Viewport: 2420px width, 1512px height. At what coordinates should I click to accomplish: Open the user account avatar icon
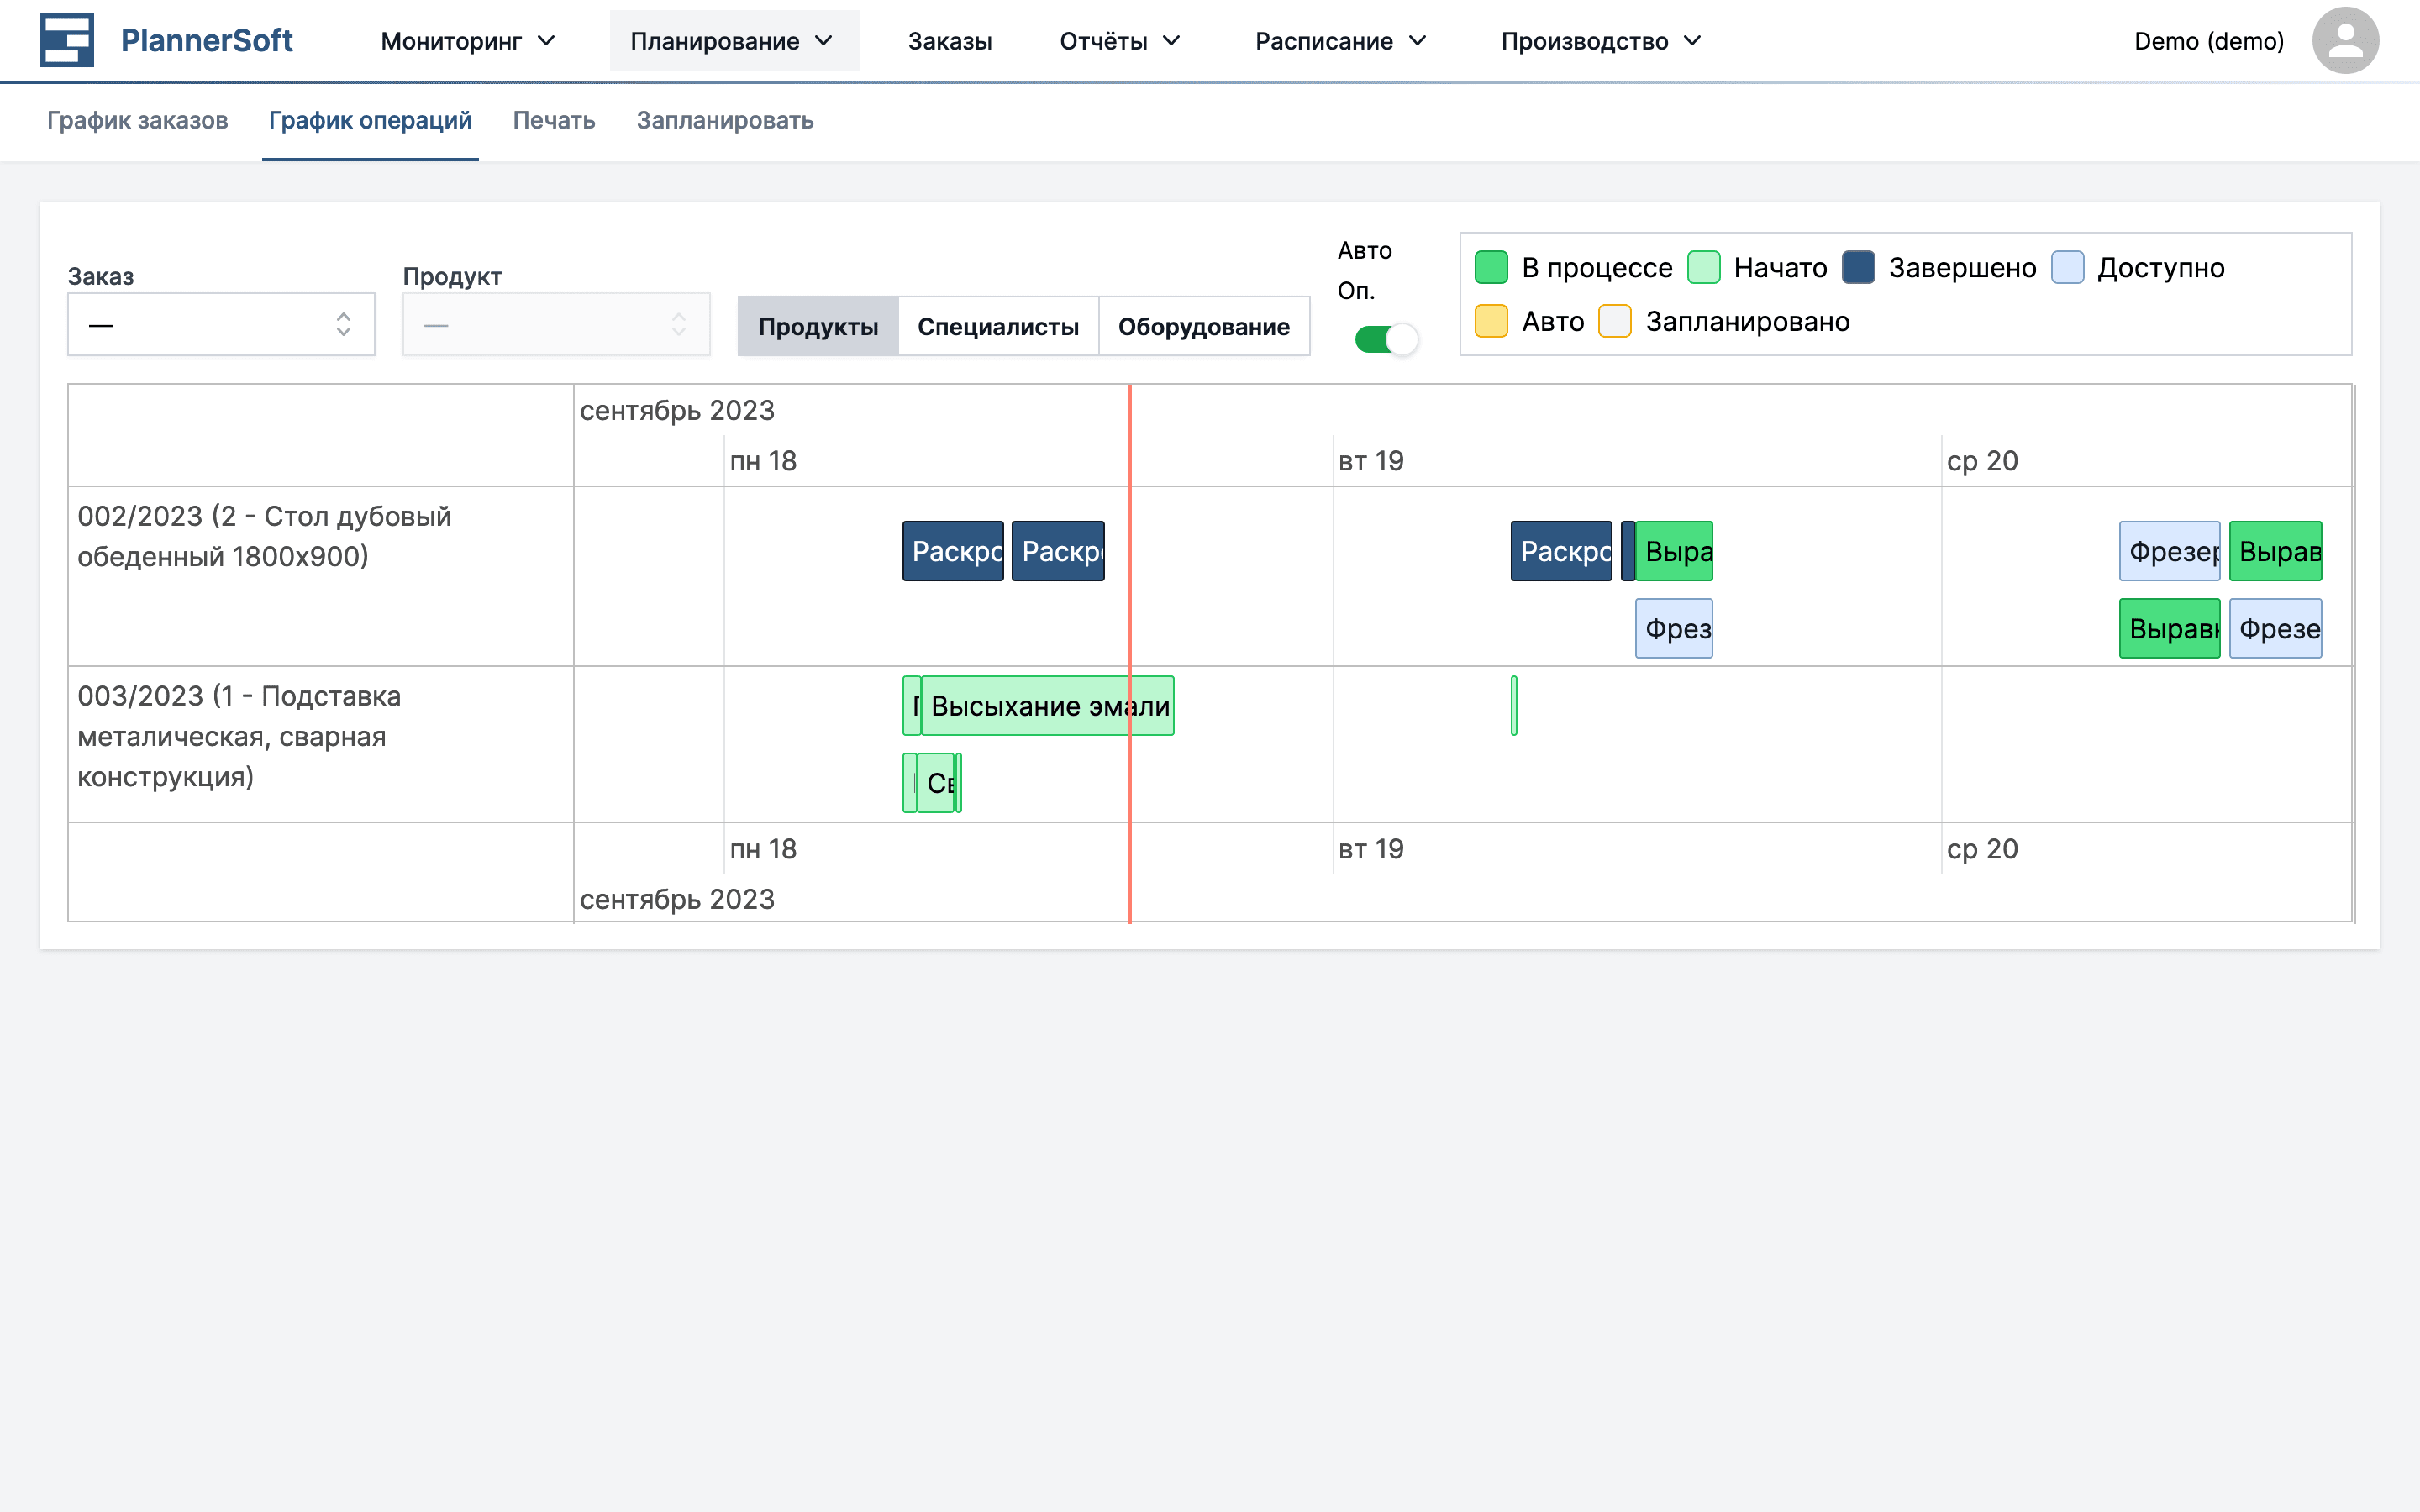pyautogui.click(x=2346, y=40)
